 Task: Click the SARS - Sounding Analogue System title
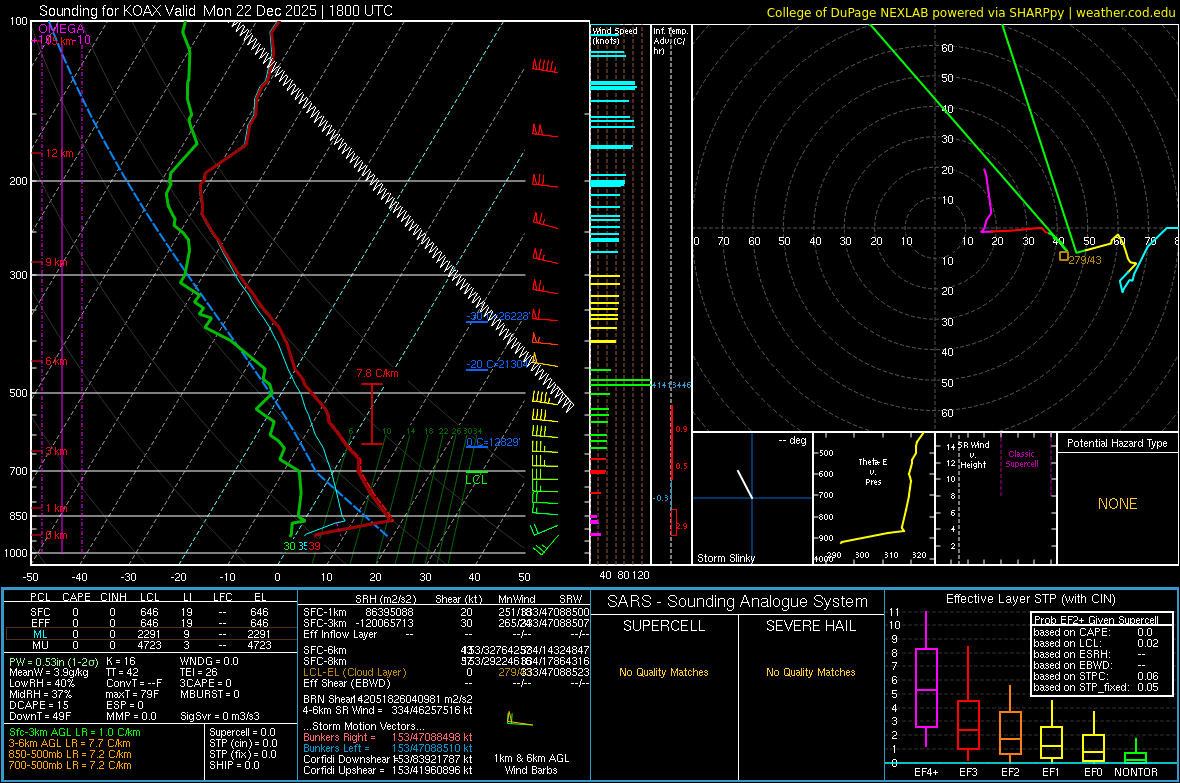pyautogui.click(x=738, y=602)
